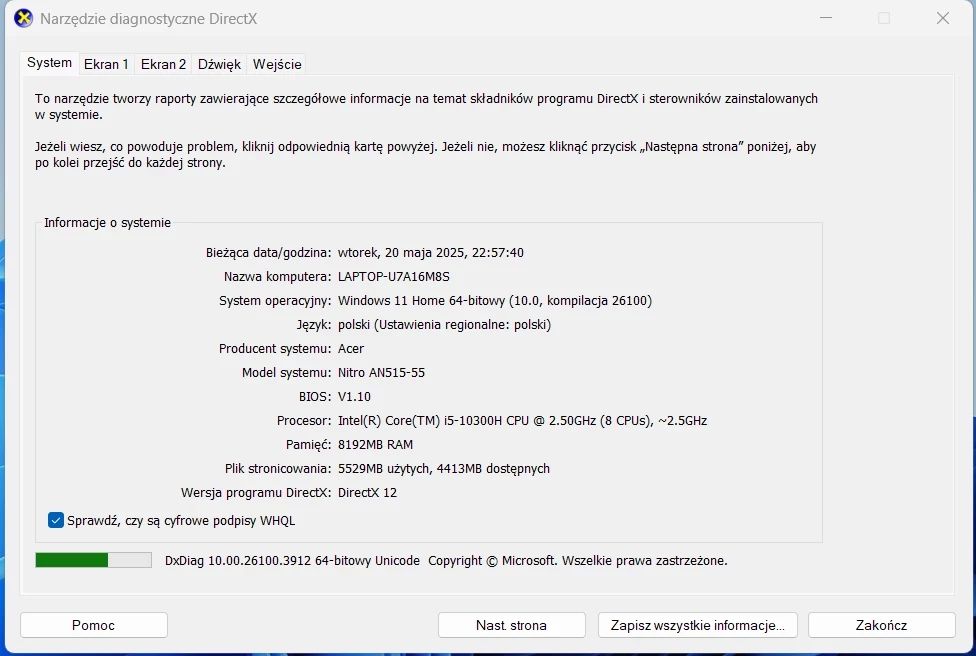The image size is (976, 656).
Task: Click the manufacturer value Acer
Action: [351, 349]
